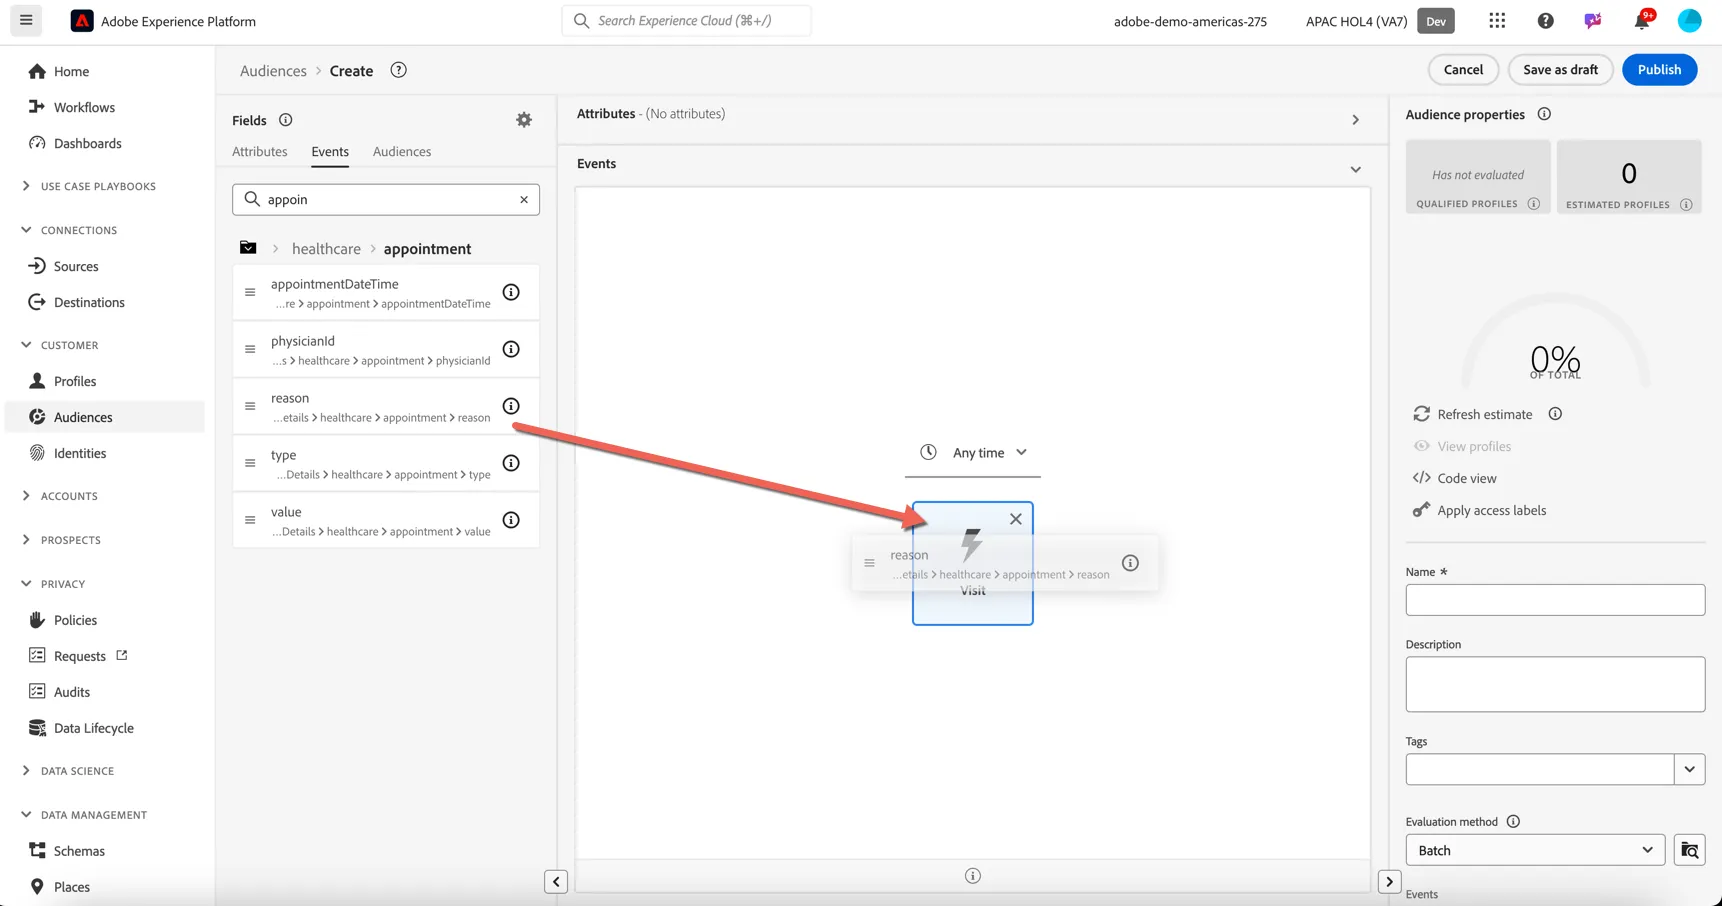Open the folder root icon in breadcrumb
Screen dimensions: 1722x906
pos(248,248)
